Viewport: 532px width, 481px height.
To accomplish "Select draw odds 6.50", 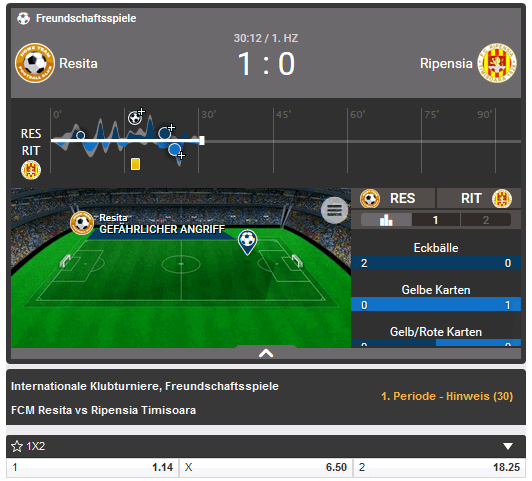I will (x=266, y=467).
